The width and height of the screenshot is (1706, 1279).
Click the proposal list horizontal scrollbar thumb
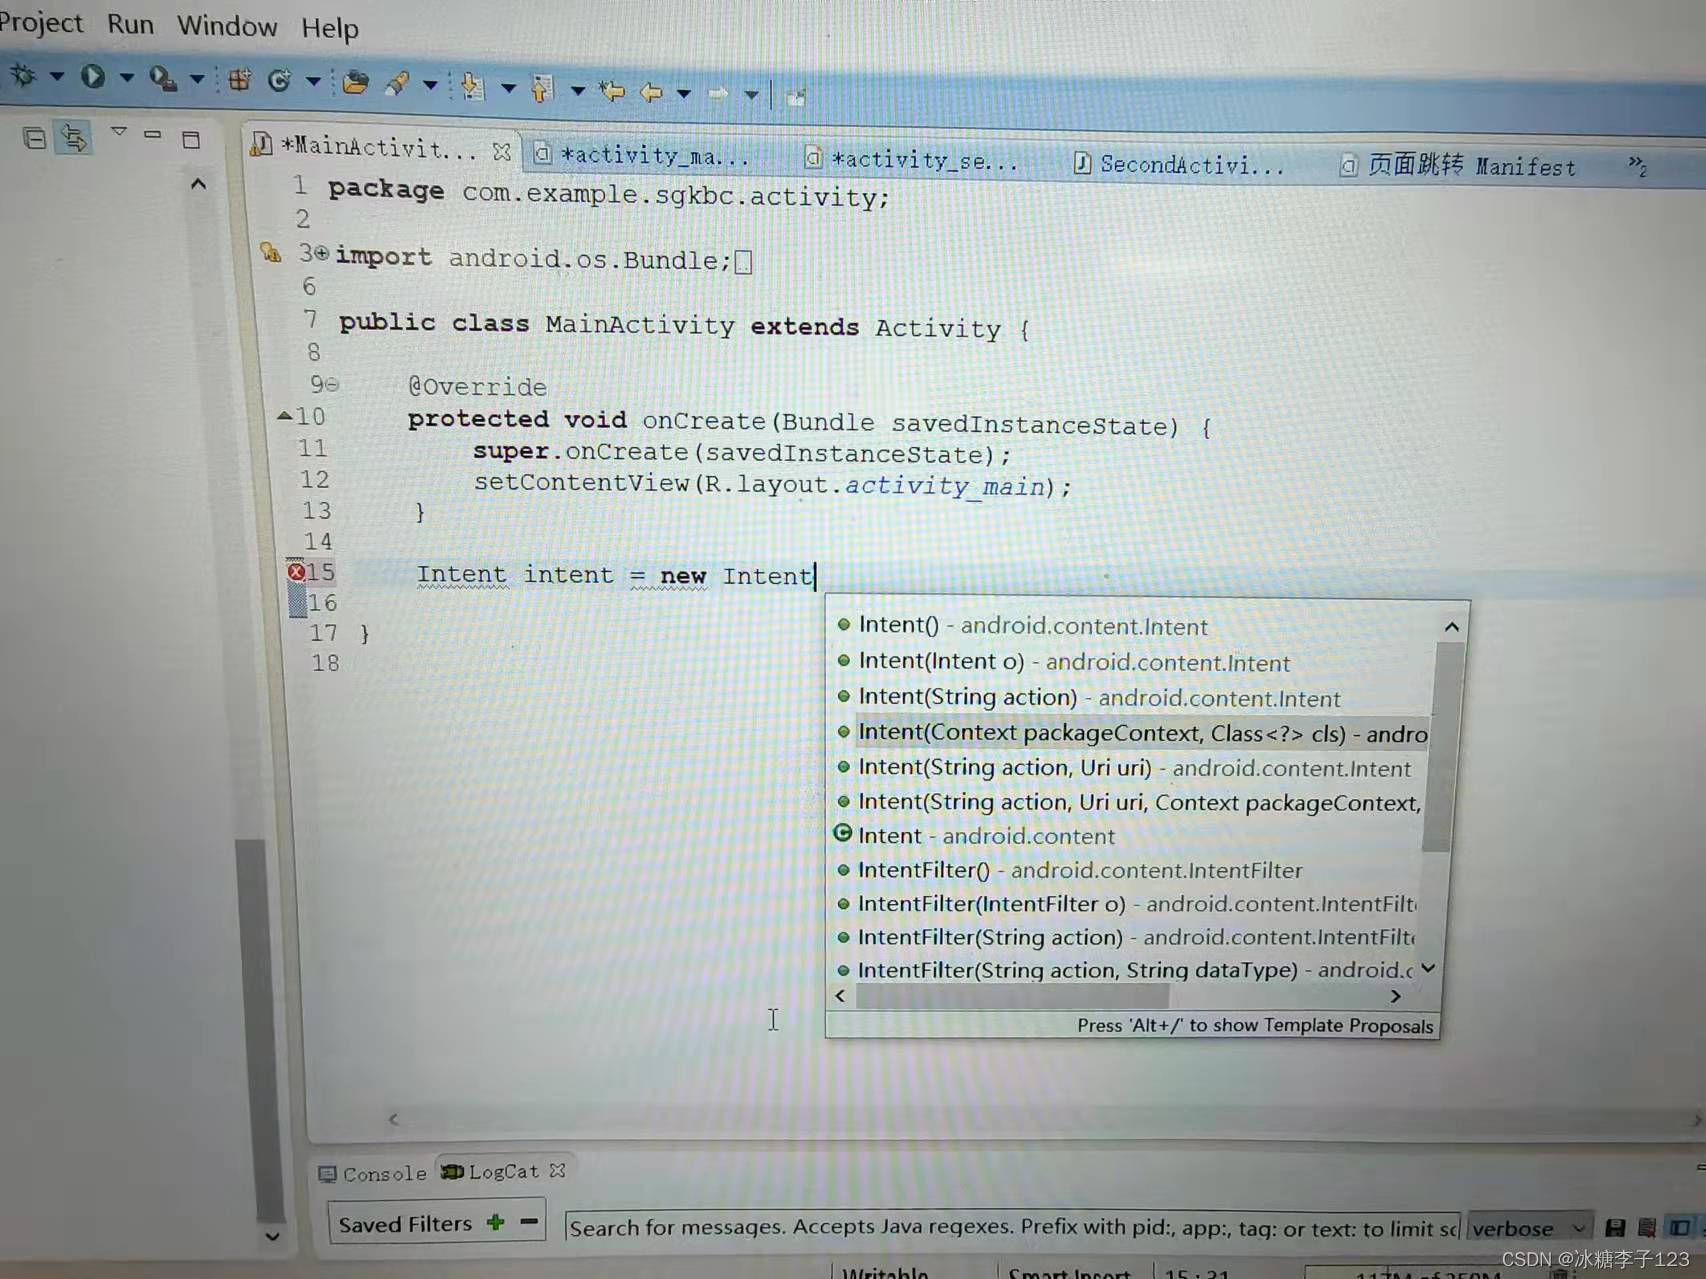coord(1012,996)
